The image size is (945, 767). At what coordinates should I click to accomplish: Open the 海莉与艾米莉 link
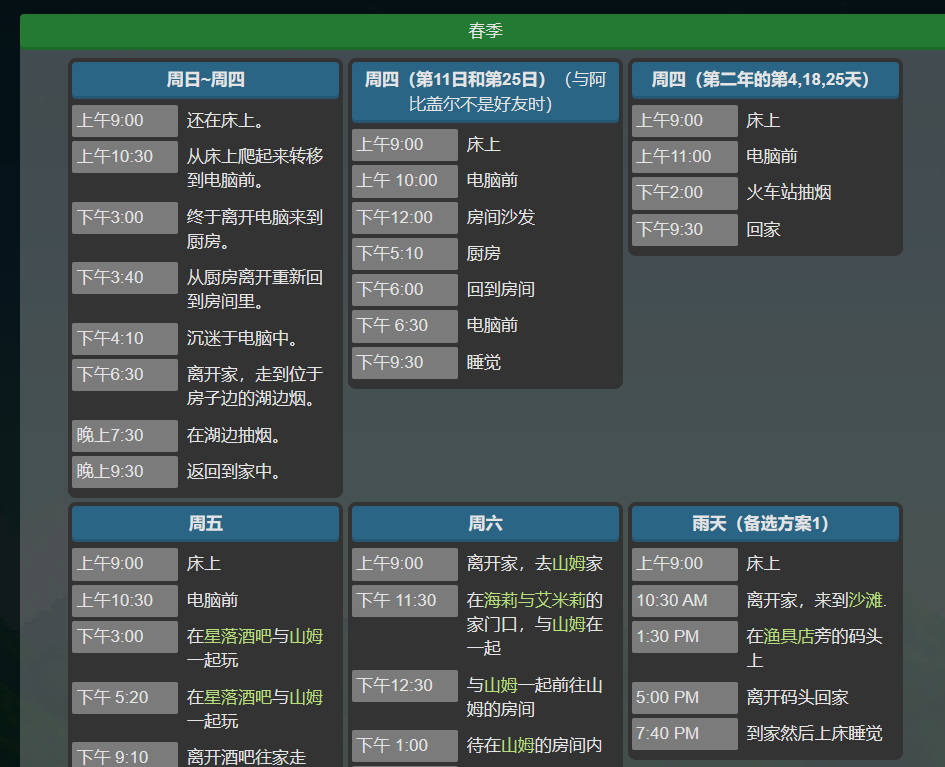pyautogui.click(x=535, y=600)
